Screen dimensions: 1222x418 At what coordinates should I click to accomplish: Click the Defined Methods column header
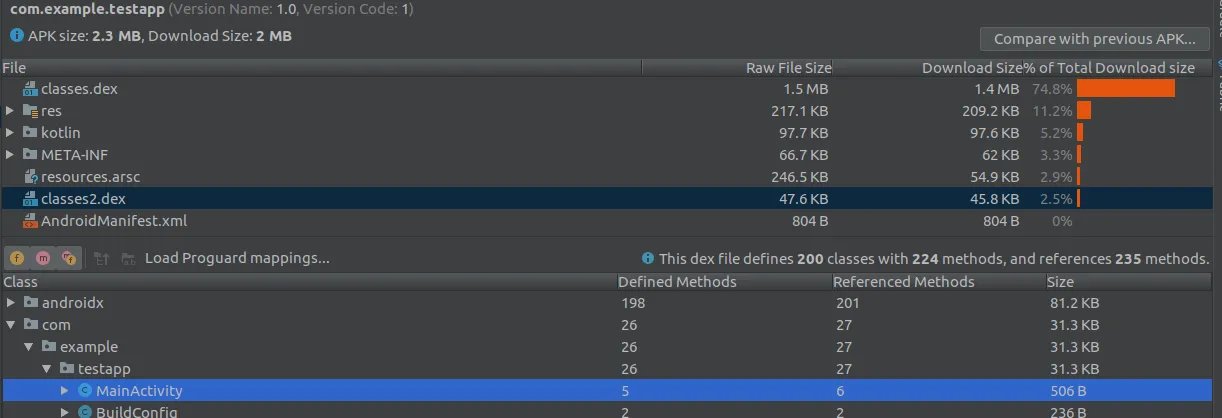[677, 282]
